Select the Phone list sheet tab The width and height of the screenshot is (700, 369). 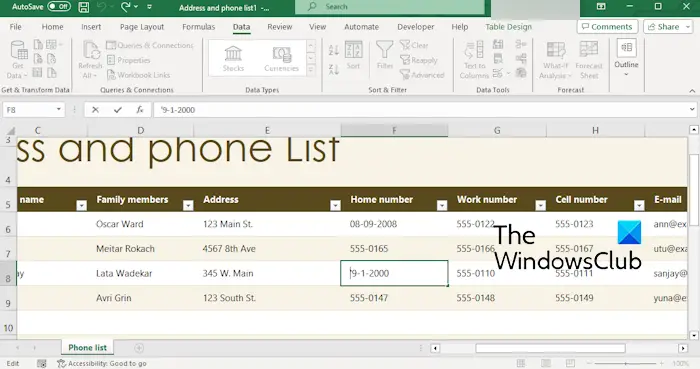click(88, 348)
